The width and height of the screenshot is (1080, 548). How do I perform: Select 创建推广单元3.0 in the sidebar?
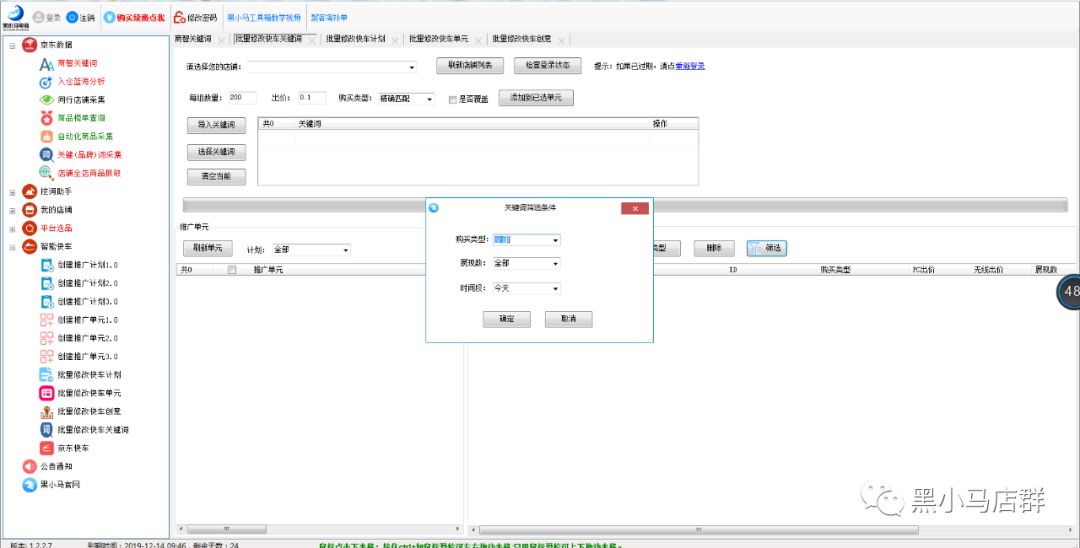pyautogui.click(x=87, y=357)
